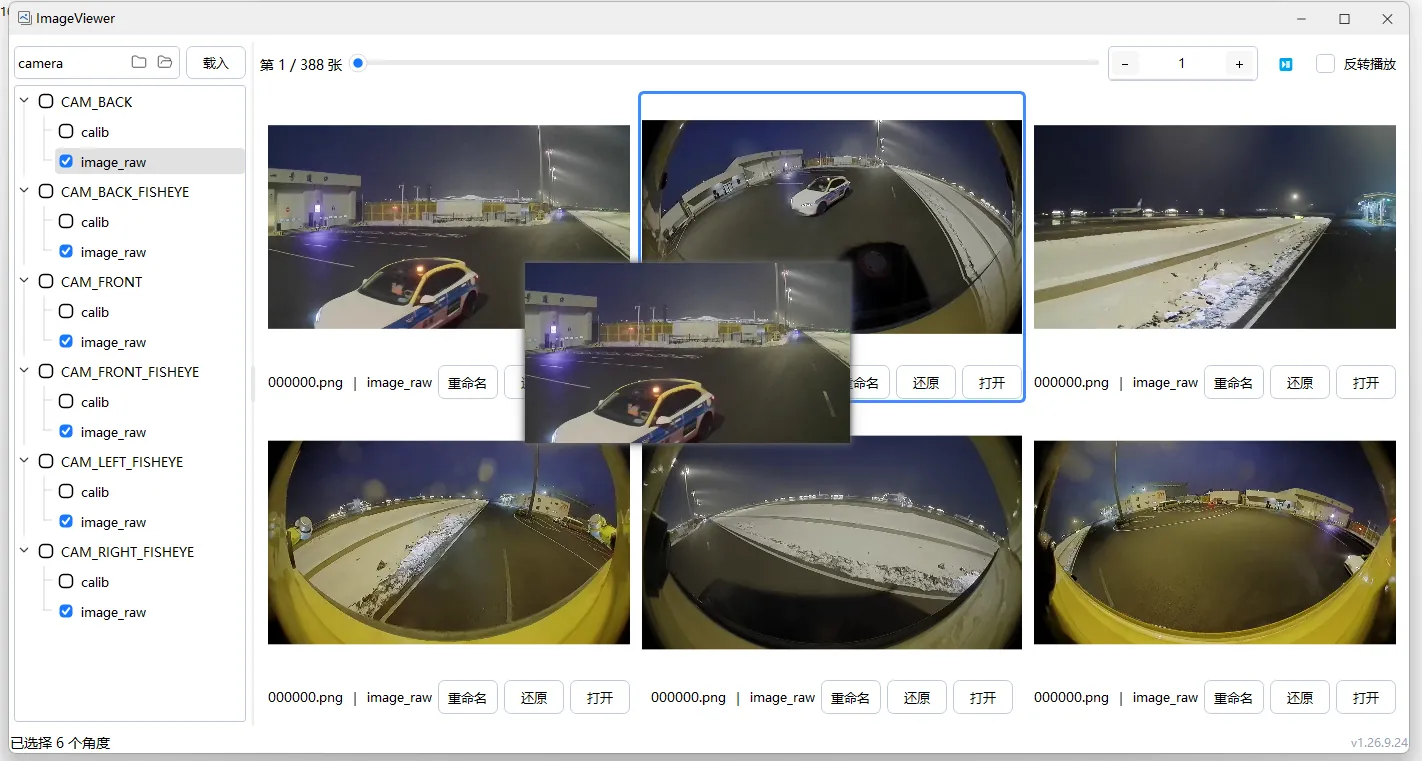Collapse the CAM_FRONT_FISHEYE tree node
This screenshot has height=761, width=1422.
25,371
